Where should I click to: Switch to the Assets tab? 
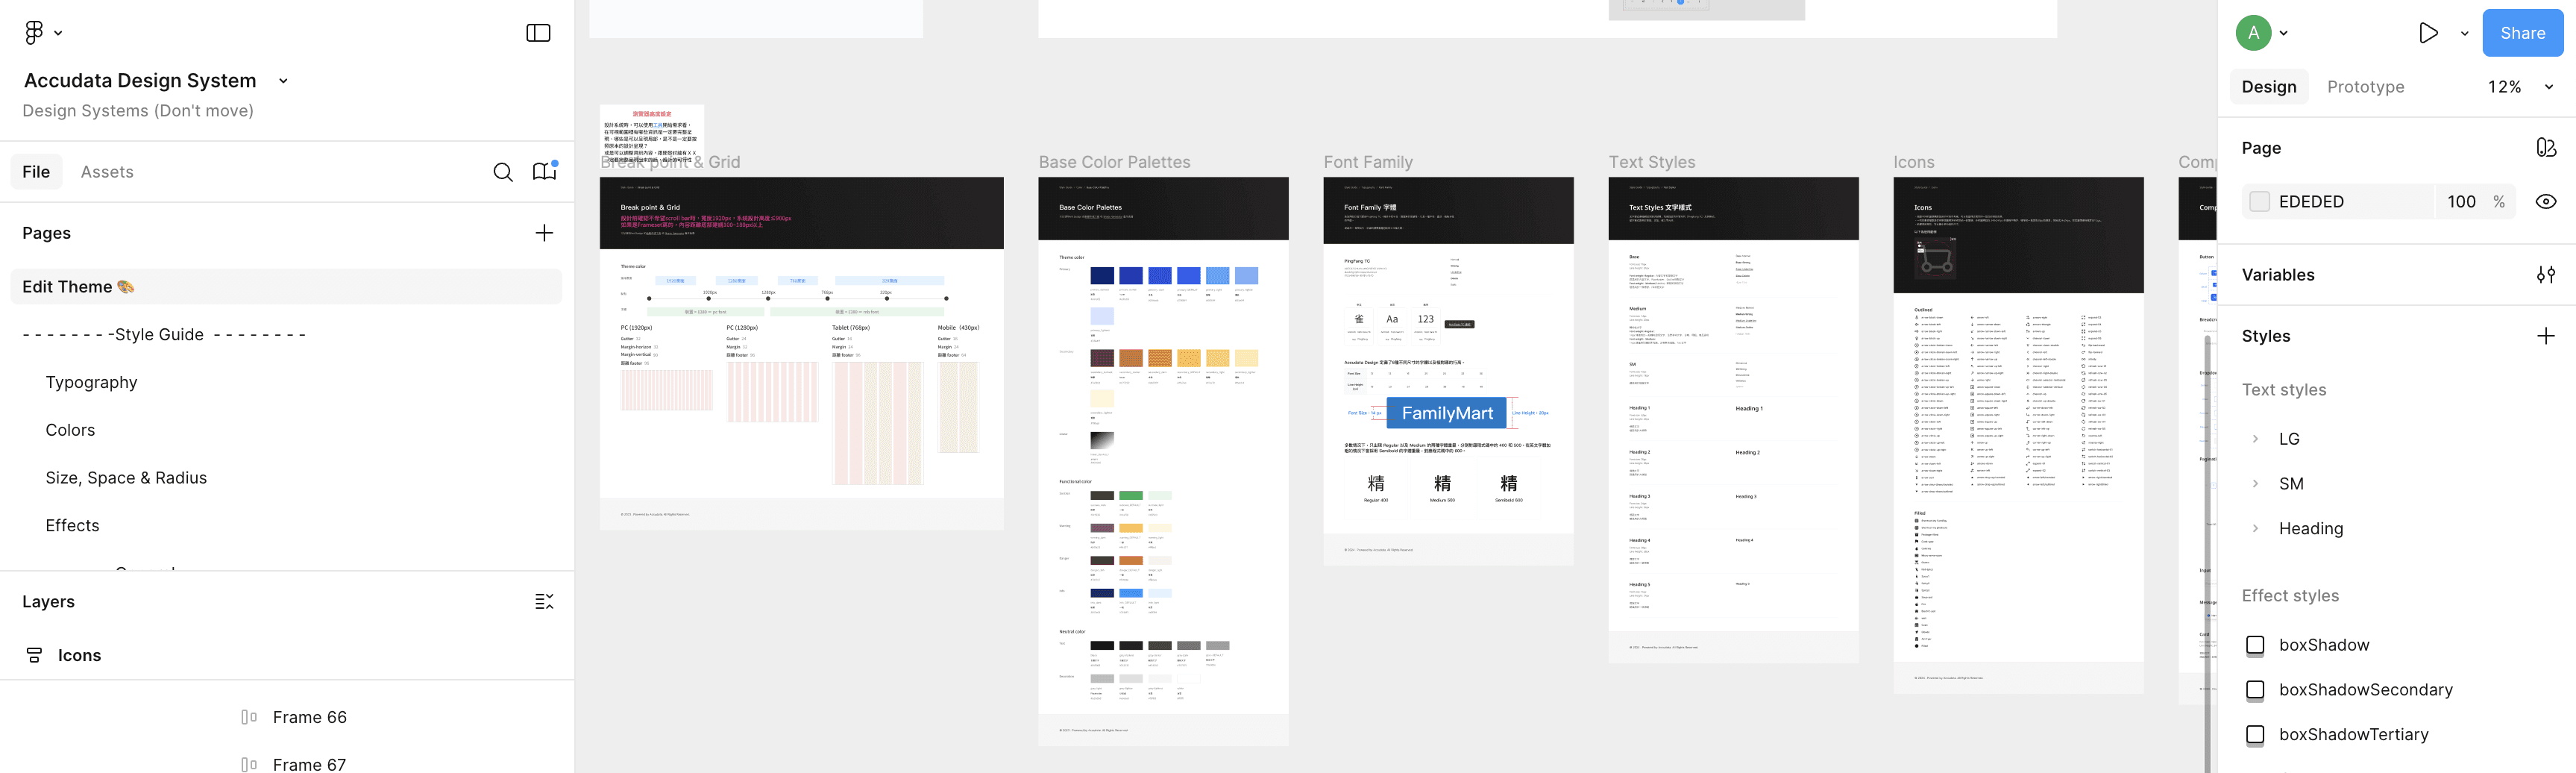click(x=107, y=172)
